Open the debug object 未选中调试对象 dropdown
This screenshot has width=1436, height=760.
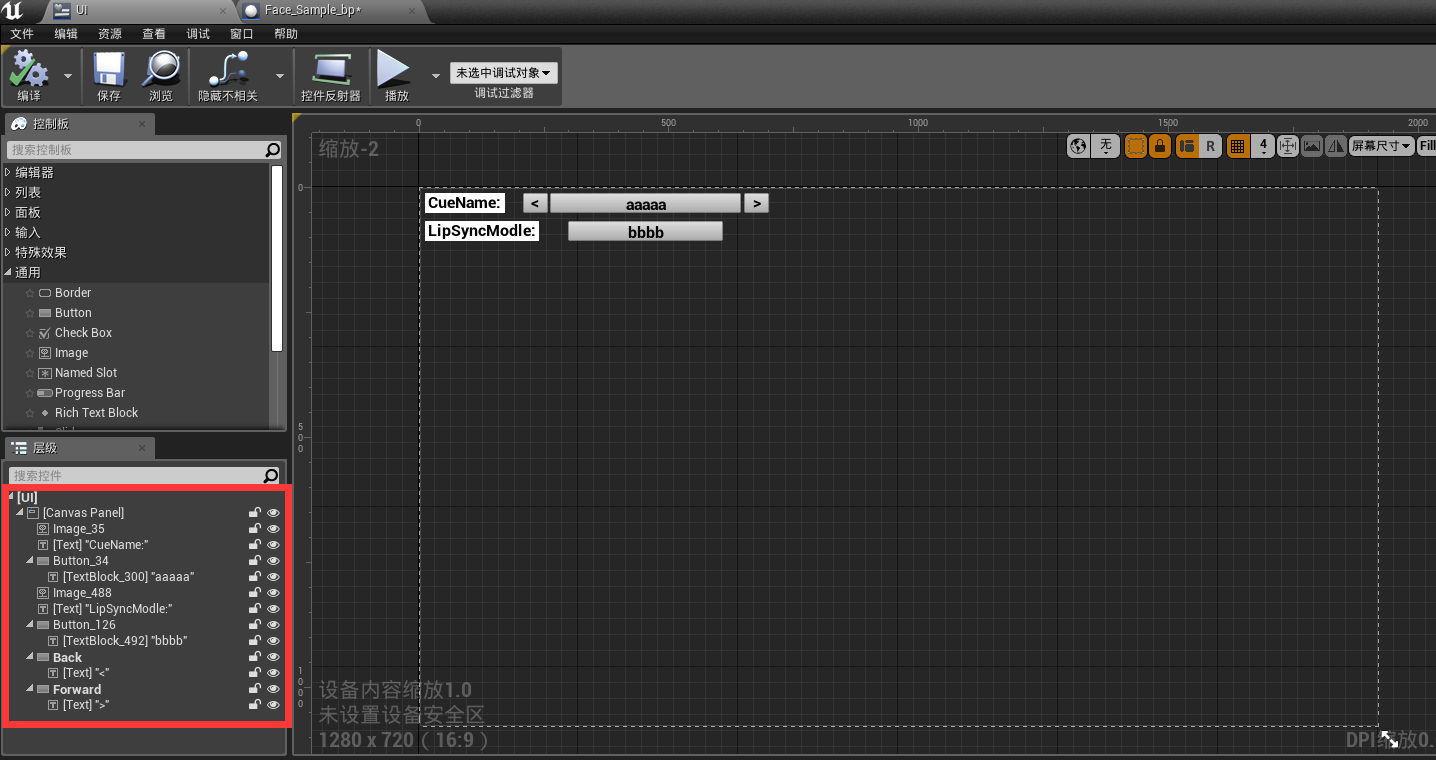[504, 73]
